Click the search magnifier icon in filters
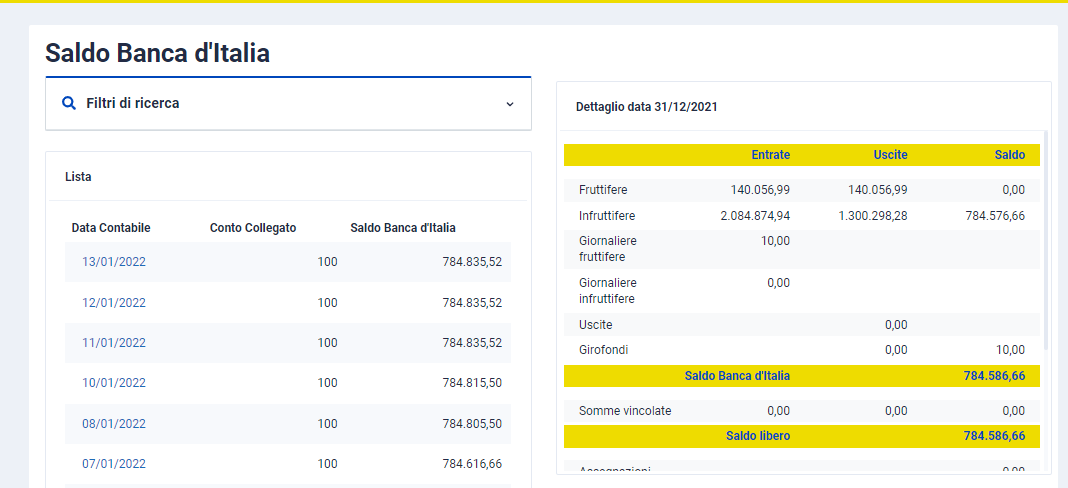Viewport: 1068px width, 488px height. (69, 103)
